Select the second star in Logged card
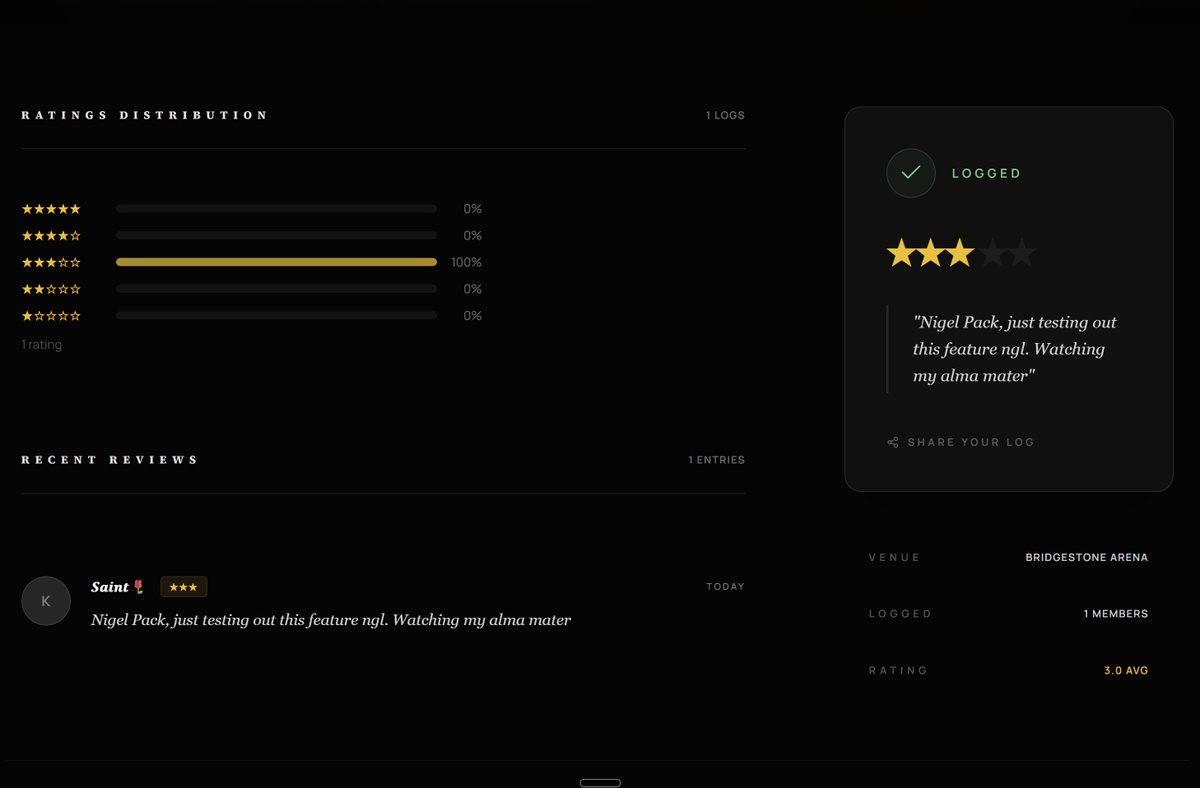 [x=931, y=253]
